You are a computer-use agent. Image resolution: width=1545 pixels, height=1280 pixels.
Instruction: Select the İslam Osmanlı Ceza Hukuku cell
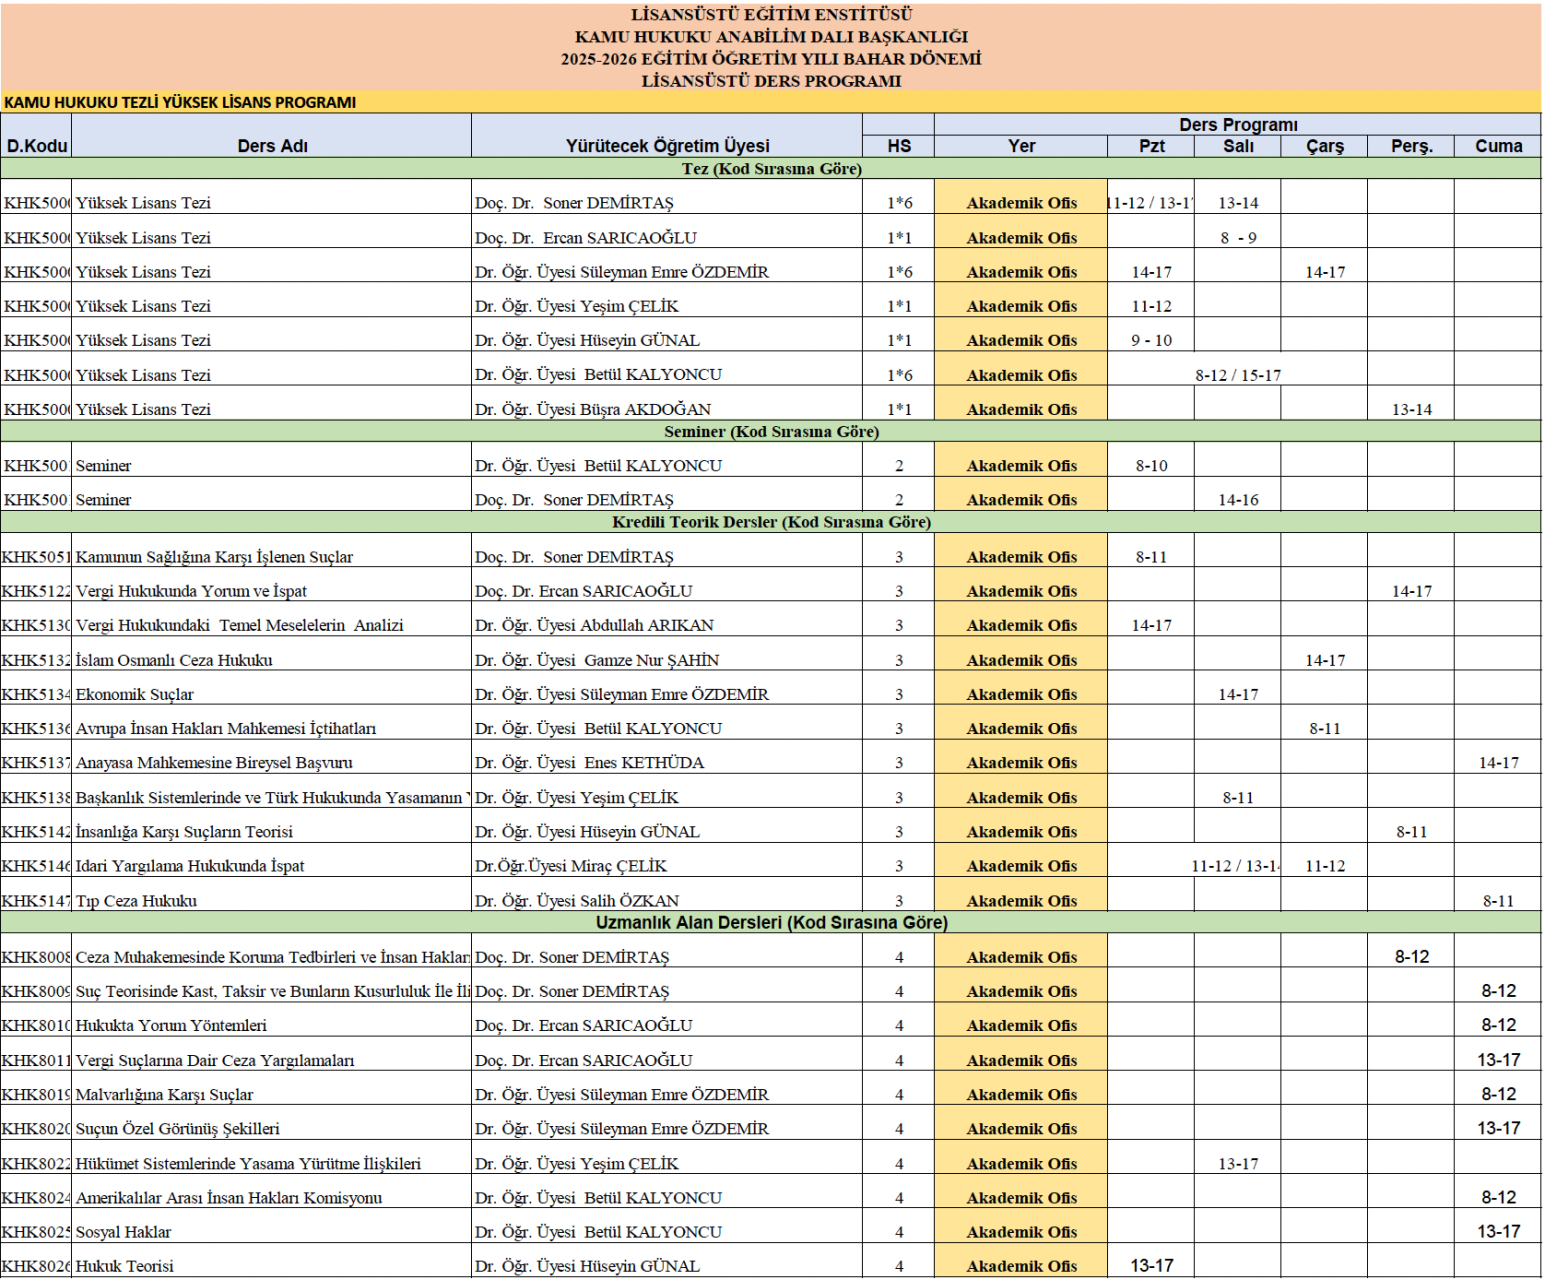pyautogui.click(x=174, y=660)
